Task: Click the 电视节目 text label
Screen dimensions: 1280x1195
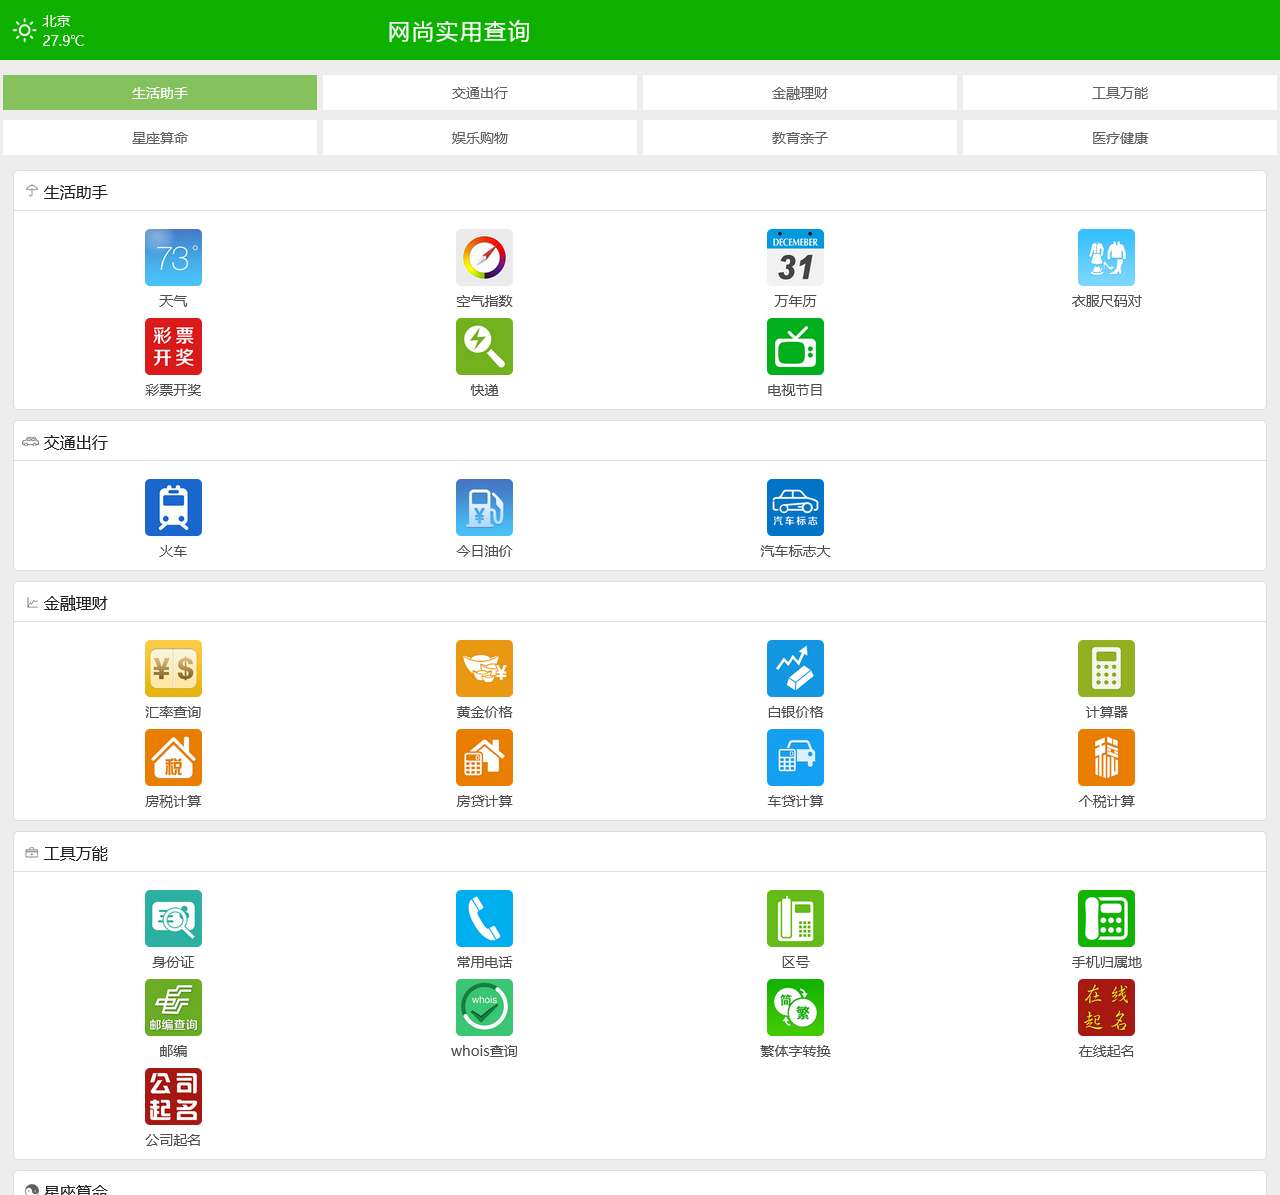Action: (795, 390)
